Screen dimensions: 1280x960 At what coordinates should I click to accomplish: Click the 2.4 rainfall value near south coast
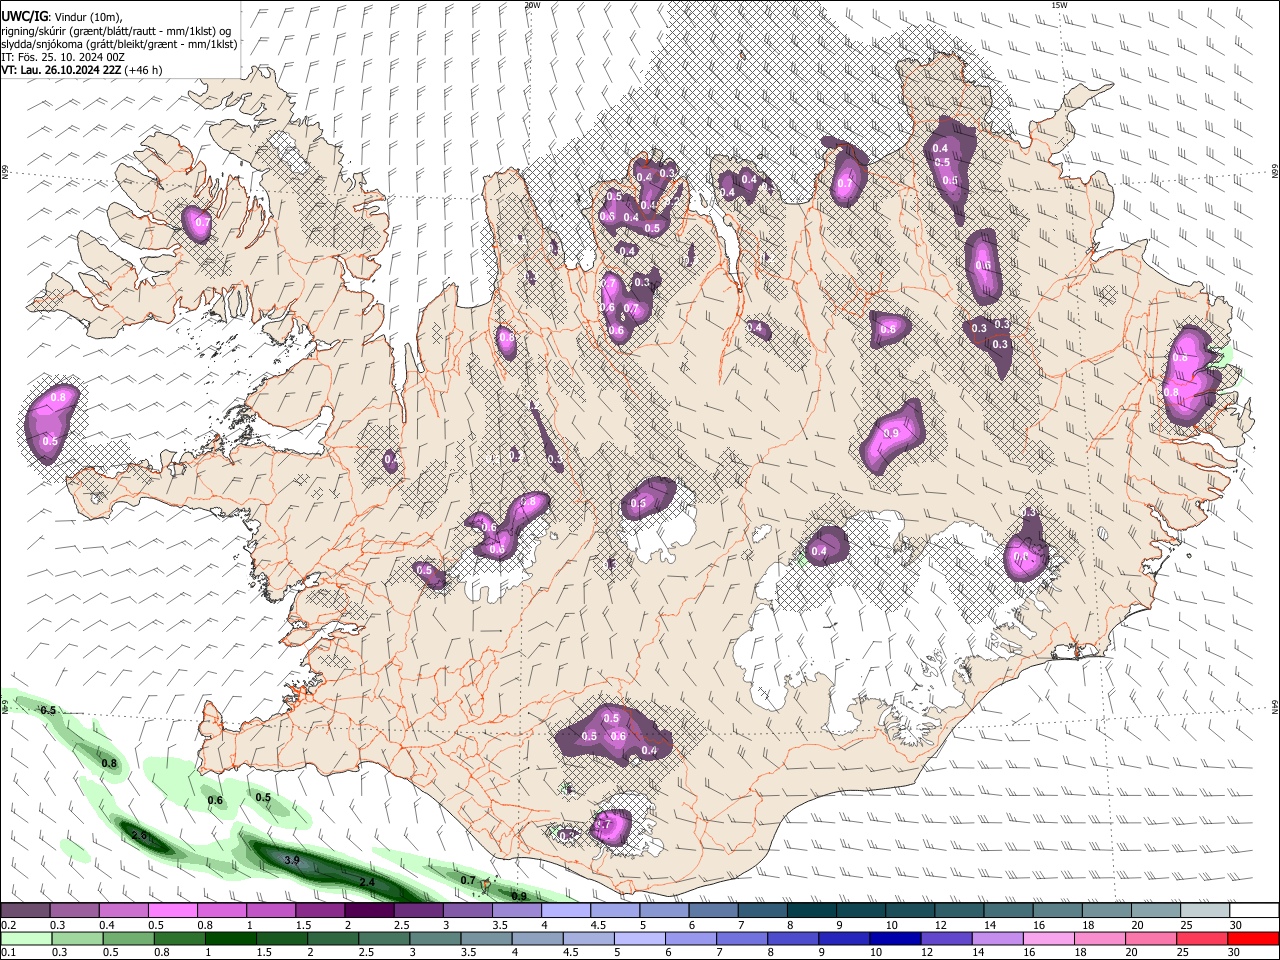[367, 882]
